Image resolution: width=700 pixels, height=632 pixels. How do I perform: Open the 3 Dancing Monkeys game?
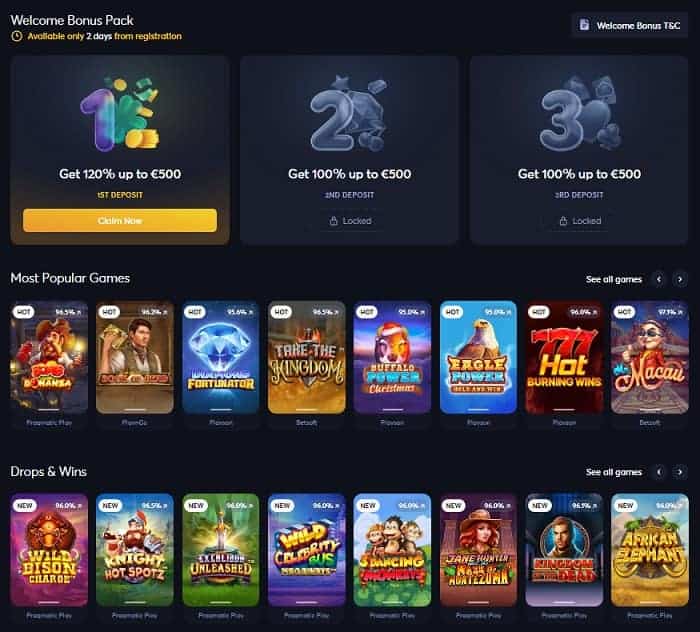click(392, 550)
